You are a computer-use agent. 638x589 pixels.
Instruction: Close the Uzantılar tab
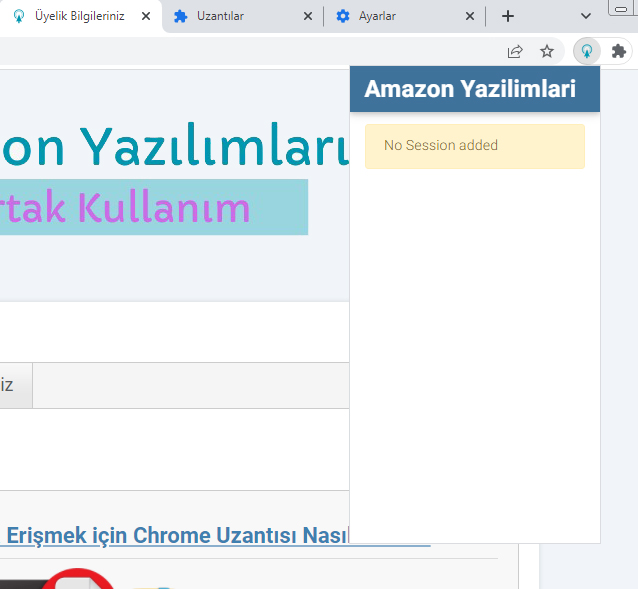coord(308,16)
